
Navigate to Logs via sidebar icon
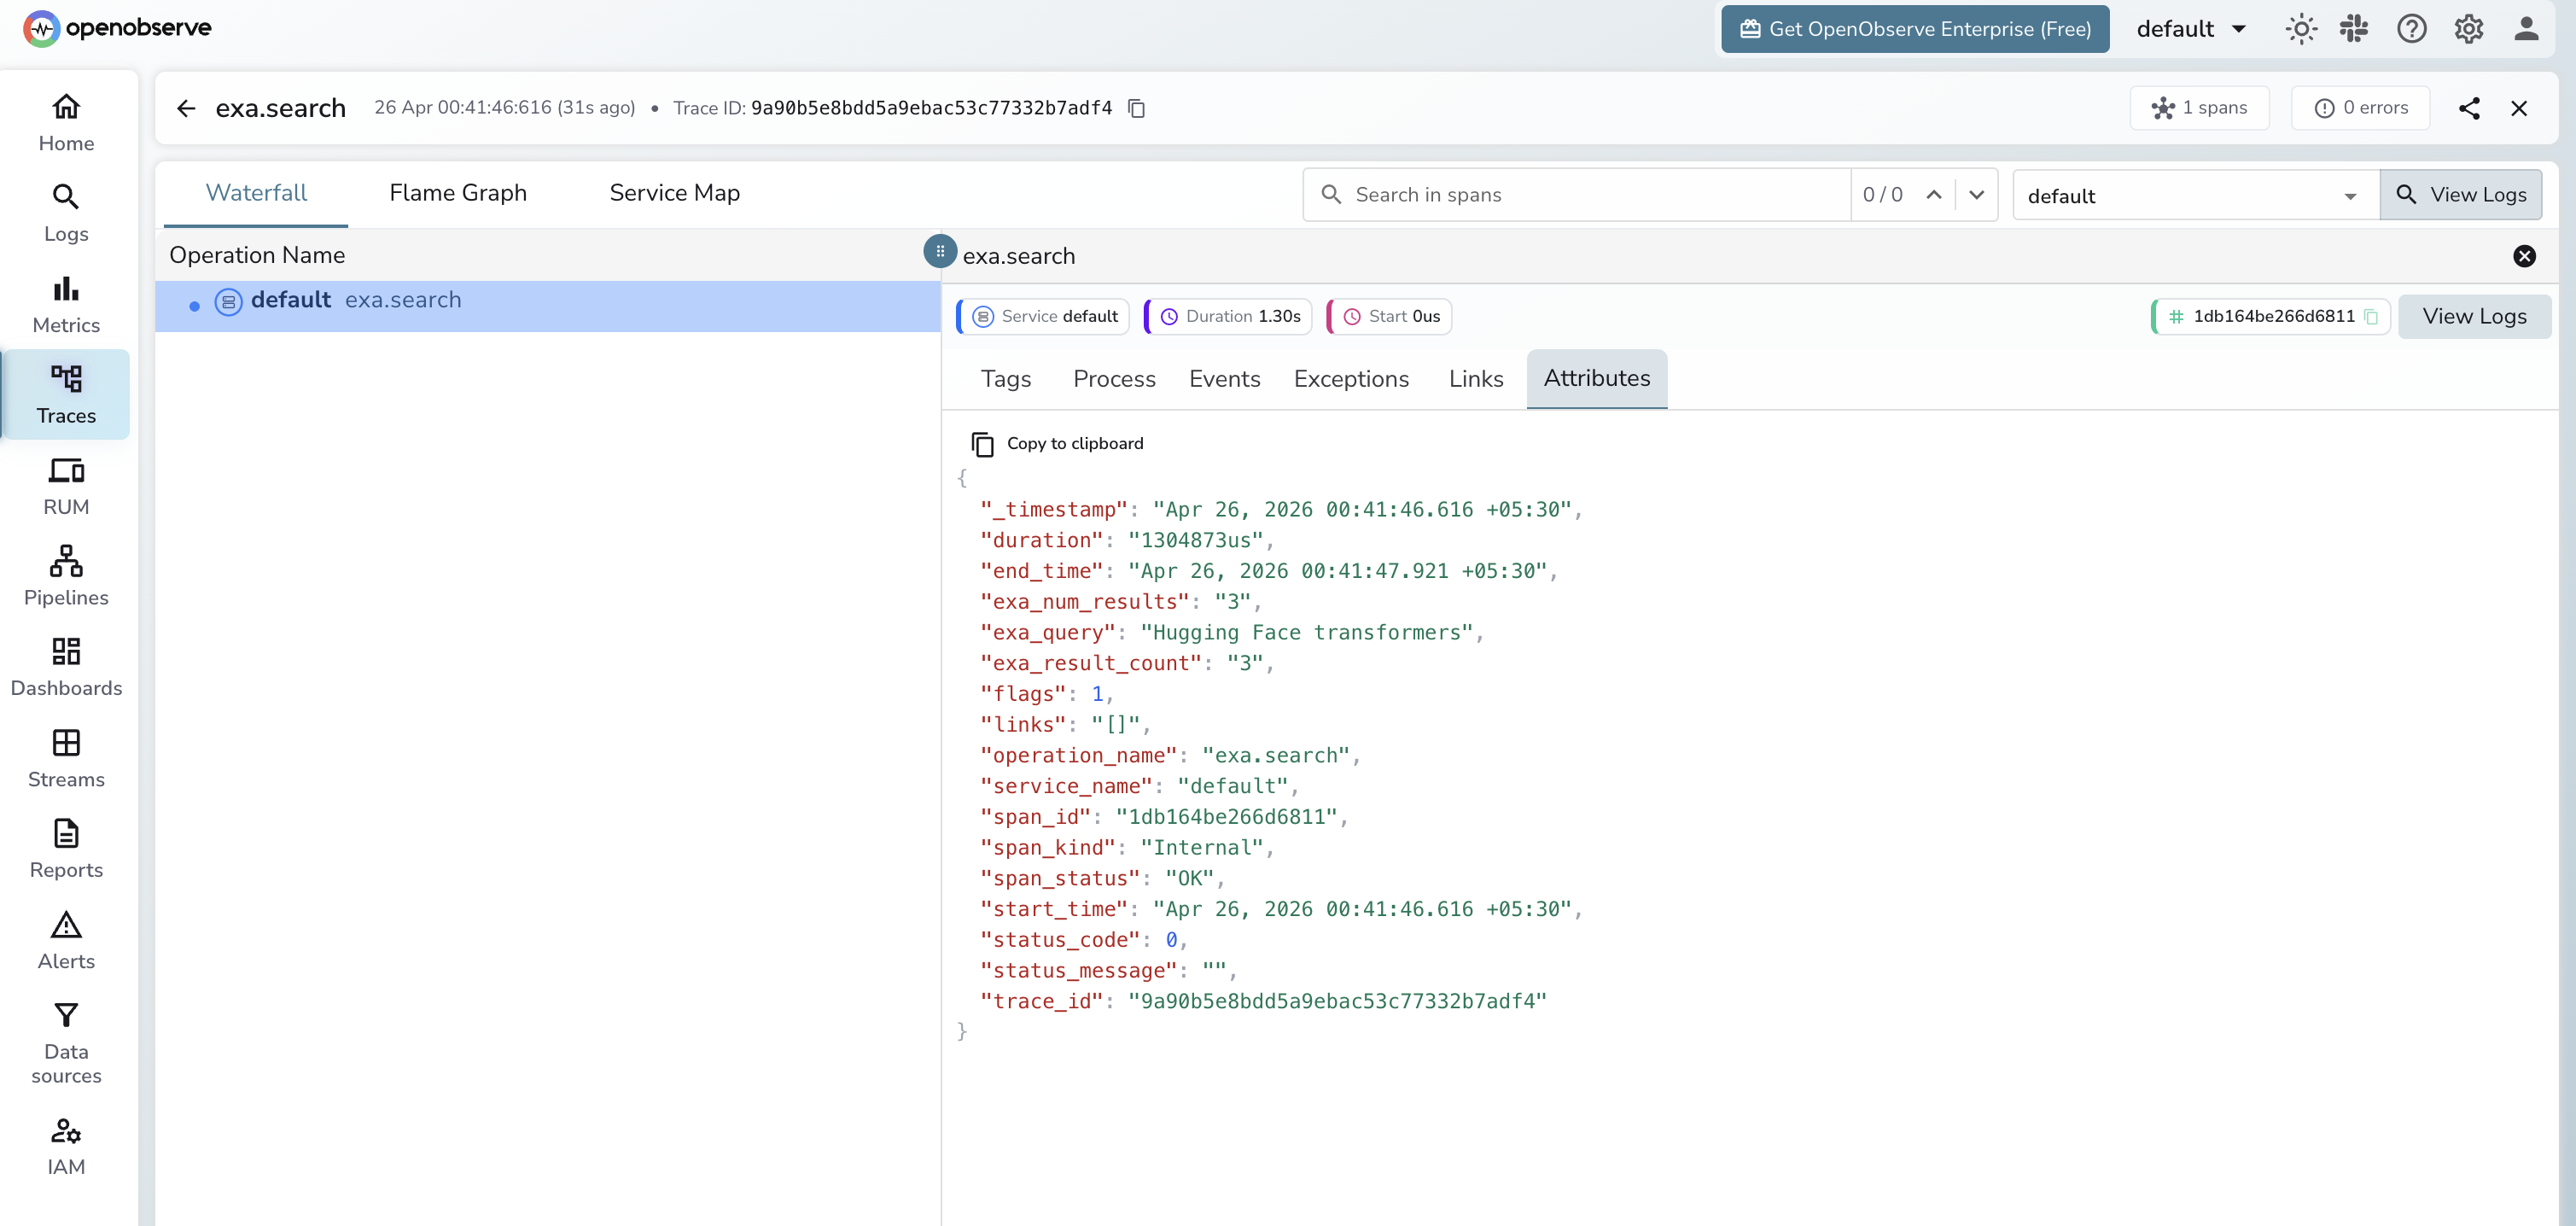point(66,212)
